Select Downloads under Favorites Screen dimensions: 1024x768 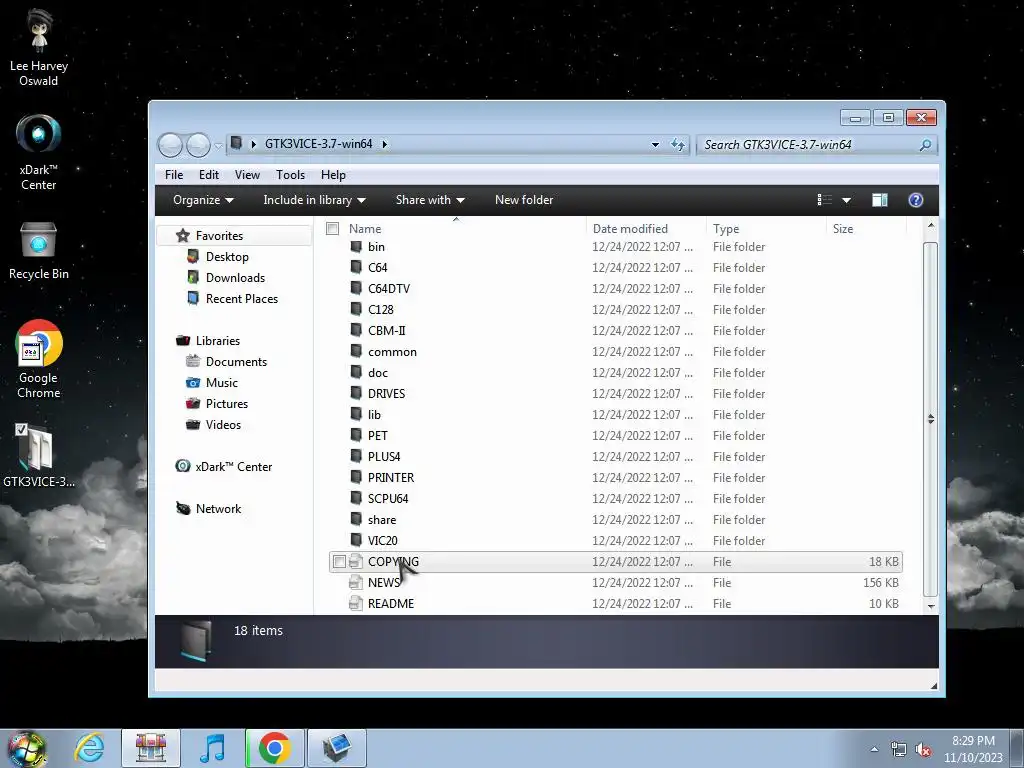point(234,278)
